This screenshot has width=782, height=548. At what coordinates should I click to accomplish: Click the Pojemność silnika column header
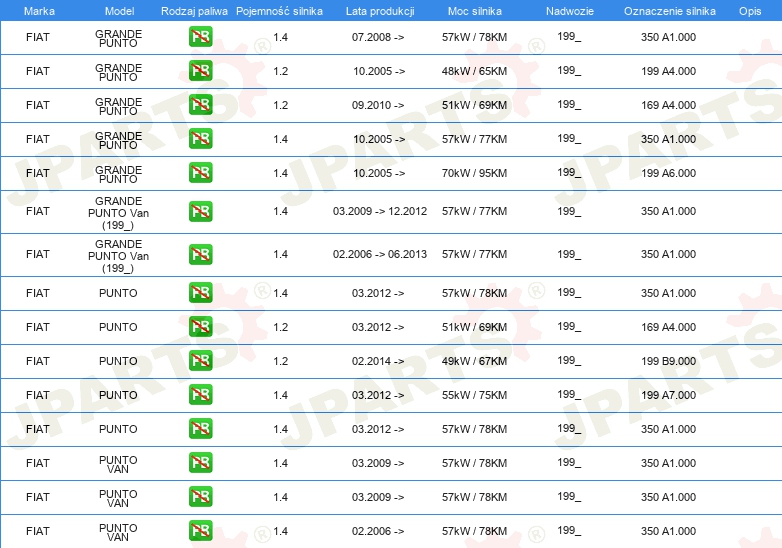(x=279, y=11)
